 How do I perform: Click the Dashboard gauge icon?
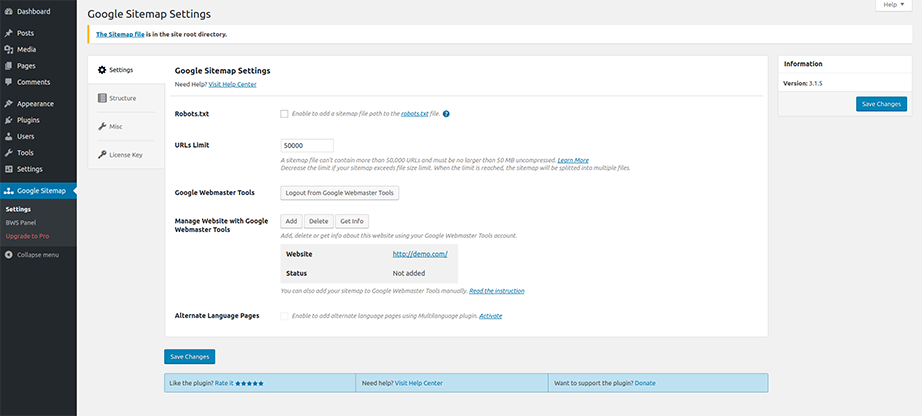(8, 12)
